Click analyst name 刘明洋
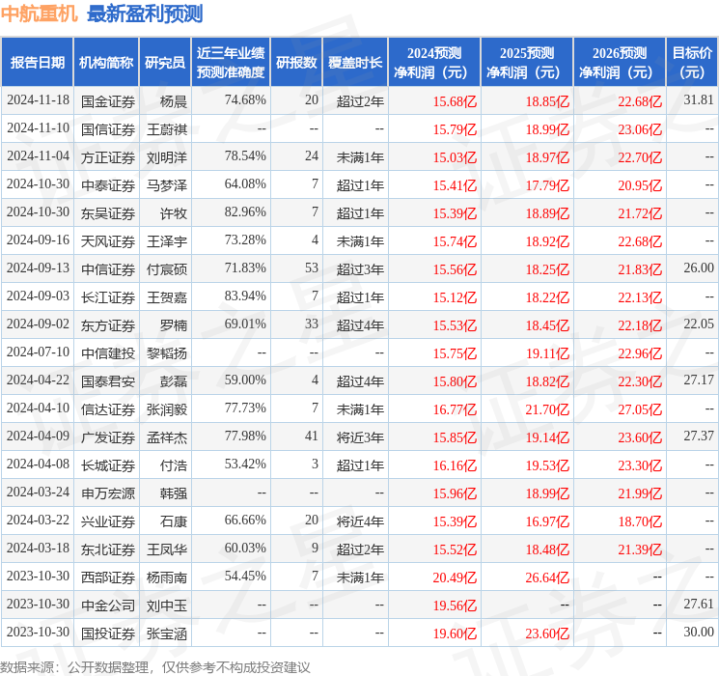This screenshot has width=719, height=676. pos(167,157)
